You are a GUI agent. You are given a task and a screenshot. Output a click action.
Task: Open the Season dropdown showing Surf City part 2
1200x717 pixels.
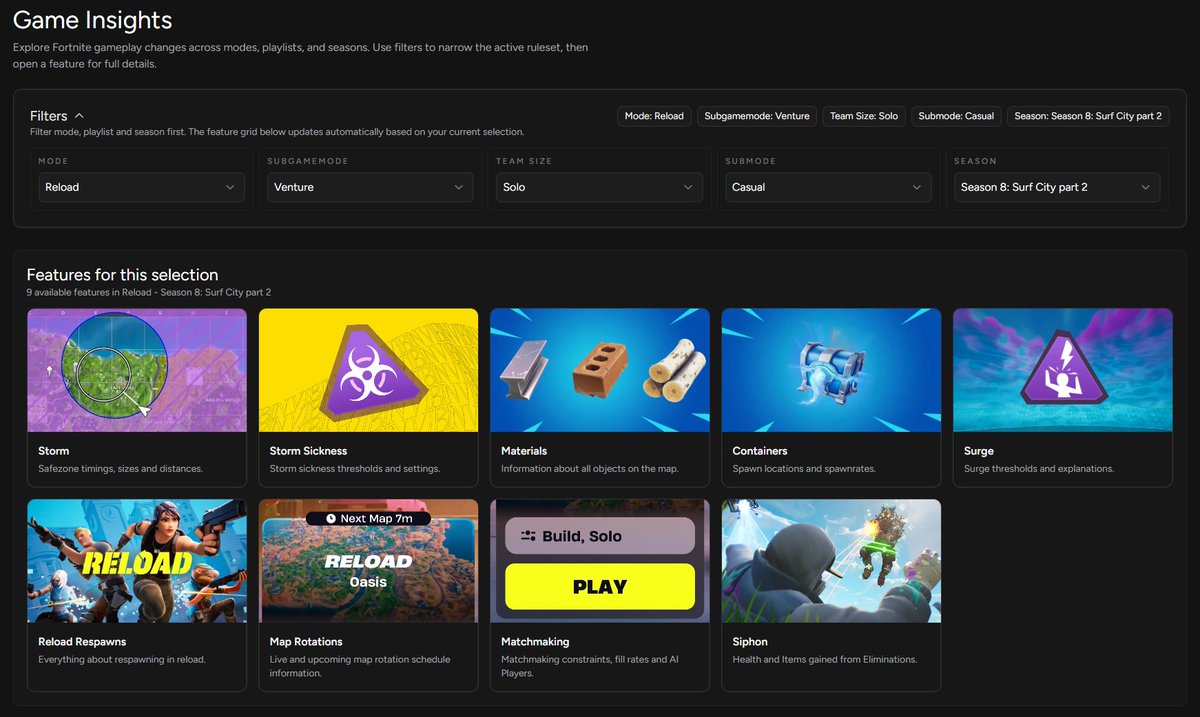point(1057,187)
